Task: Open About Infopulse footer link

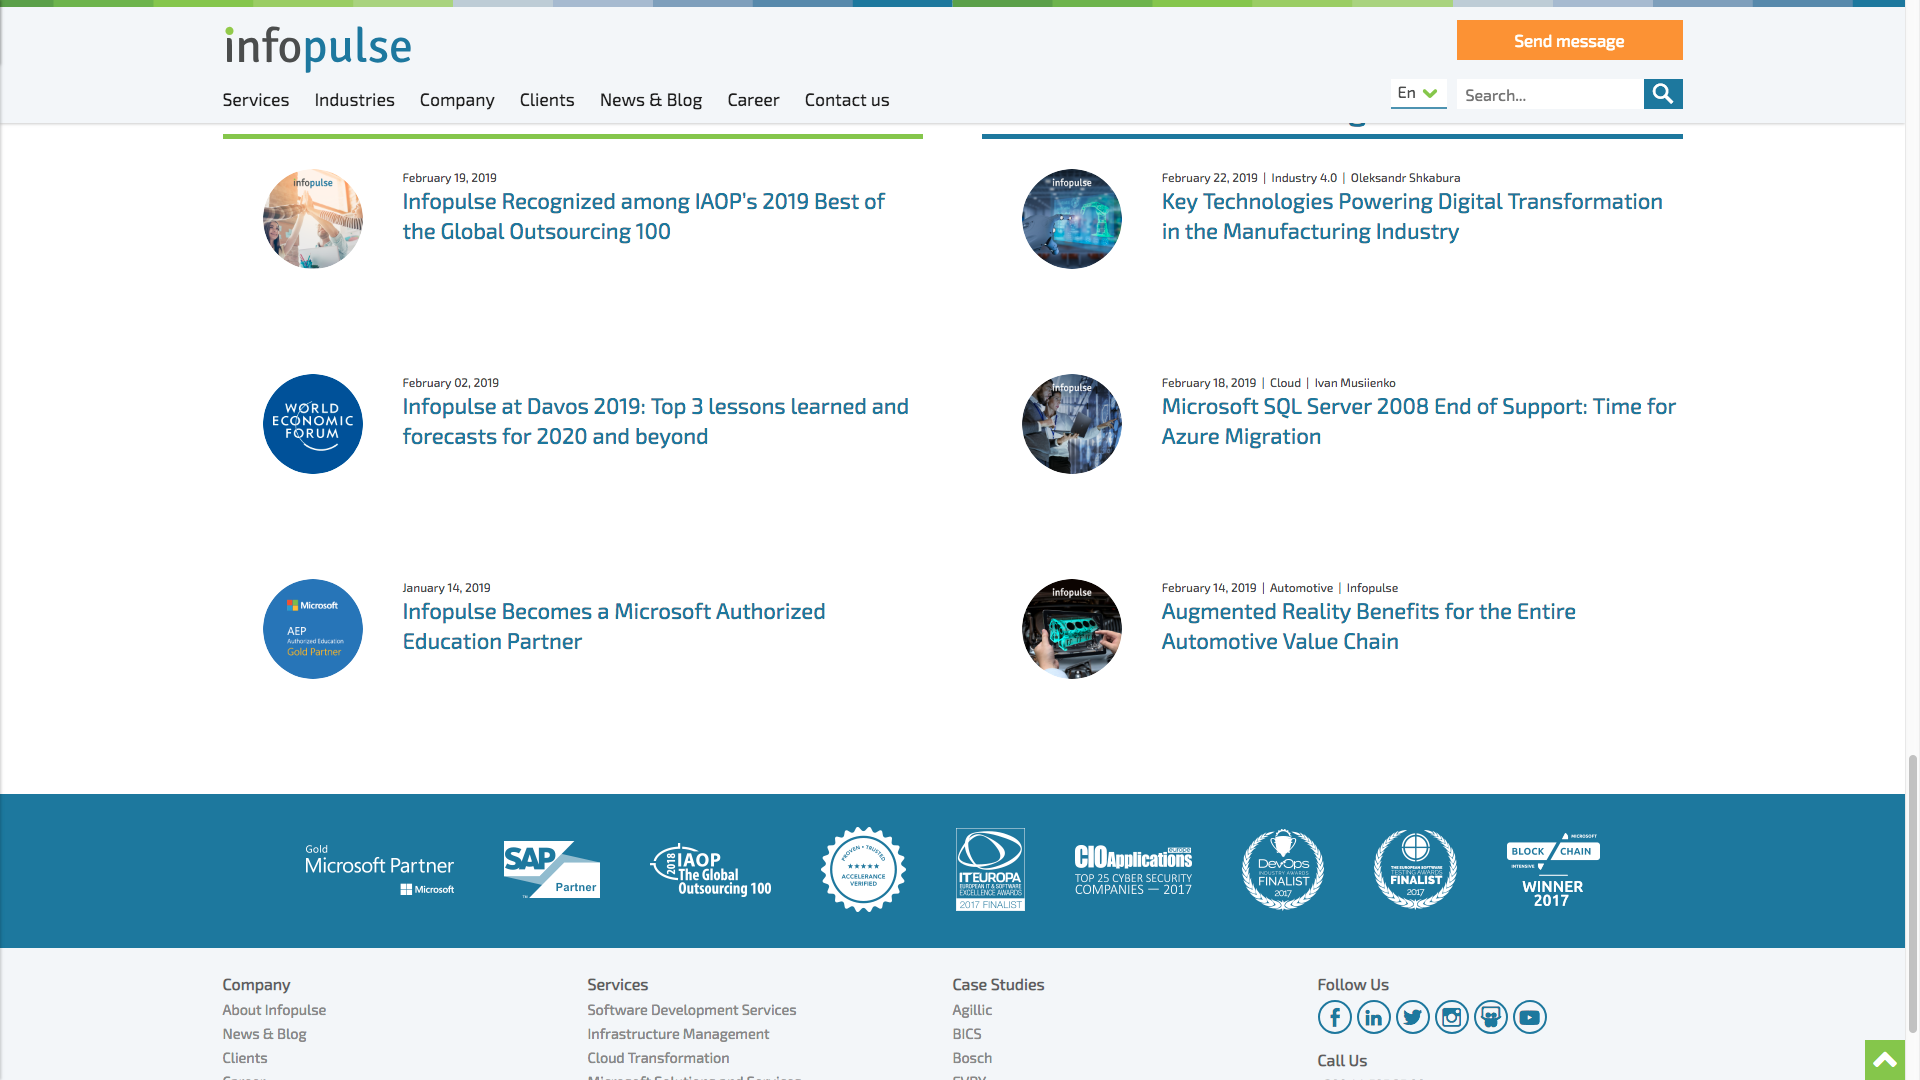Action: 274,1010
